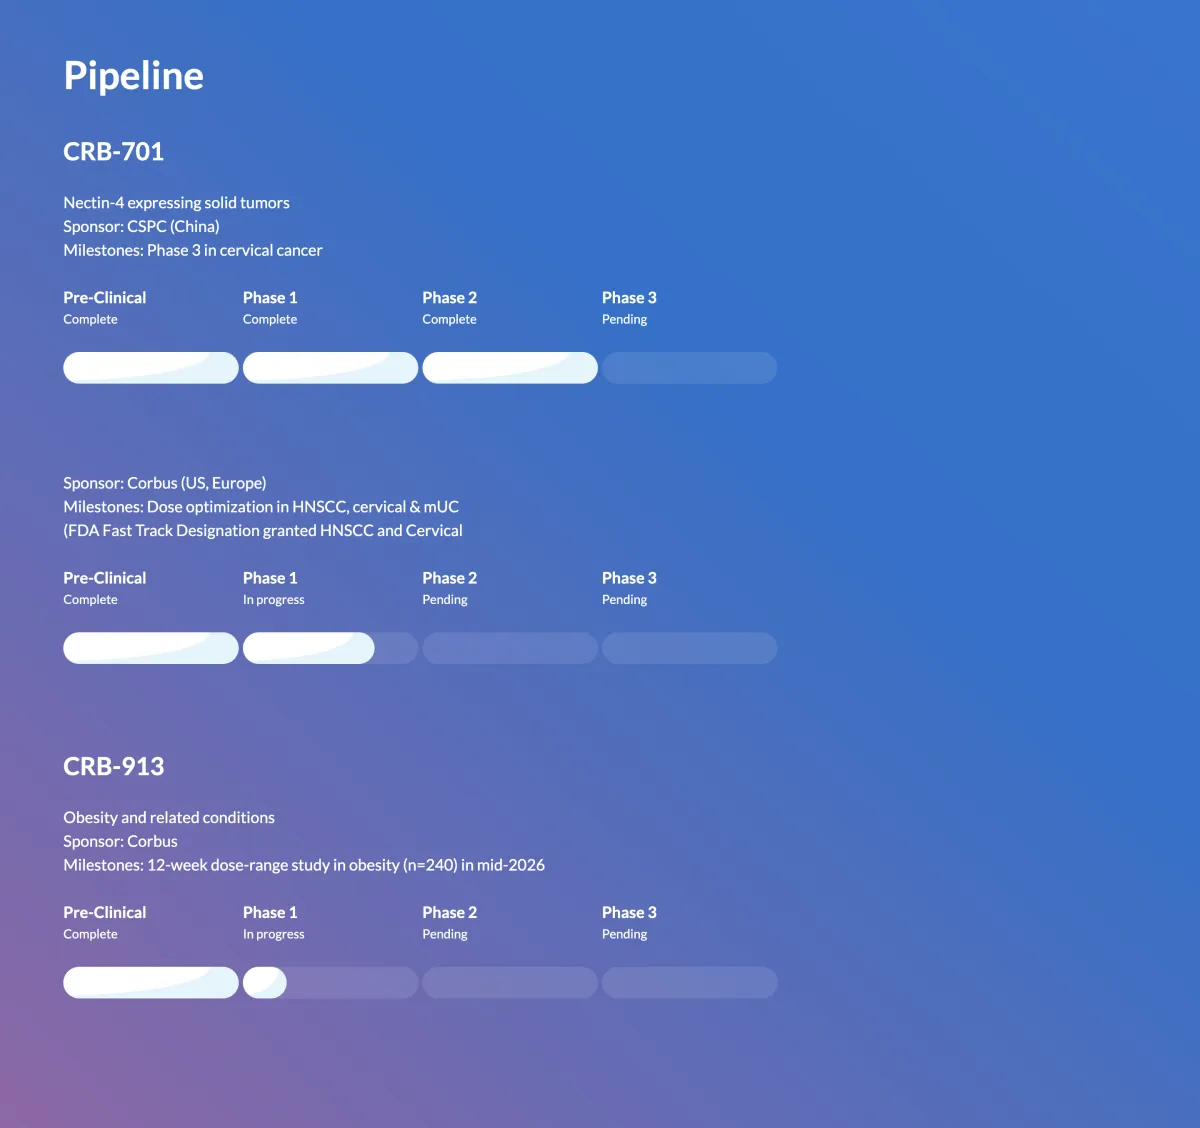Viewport: 1200px width, 1128px height.
Task: Select the Corbus (US, Europe) in-progress Phase 1 bar
Action: 330,648
